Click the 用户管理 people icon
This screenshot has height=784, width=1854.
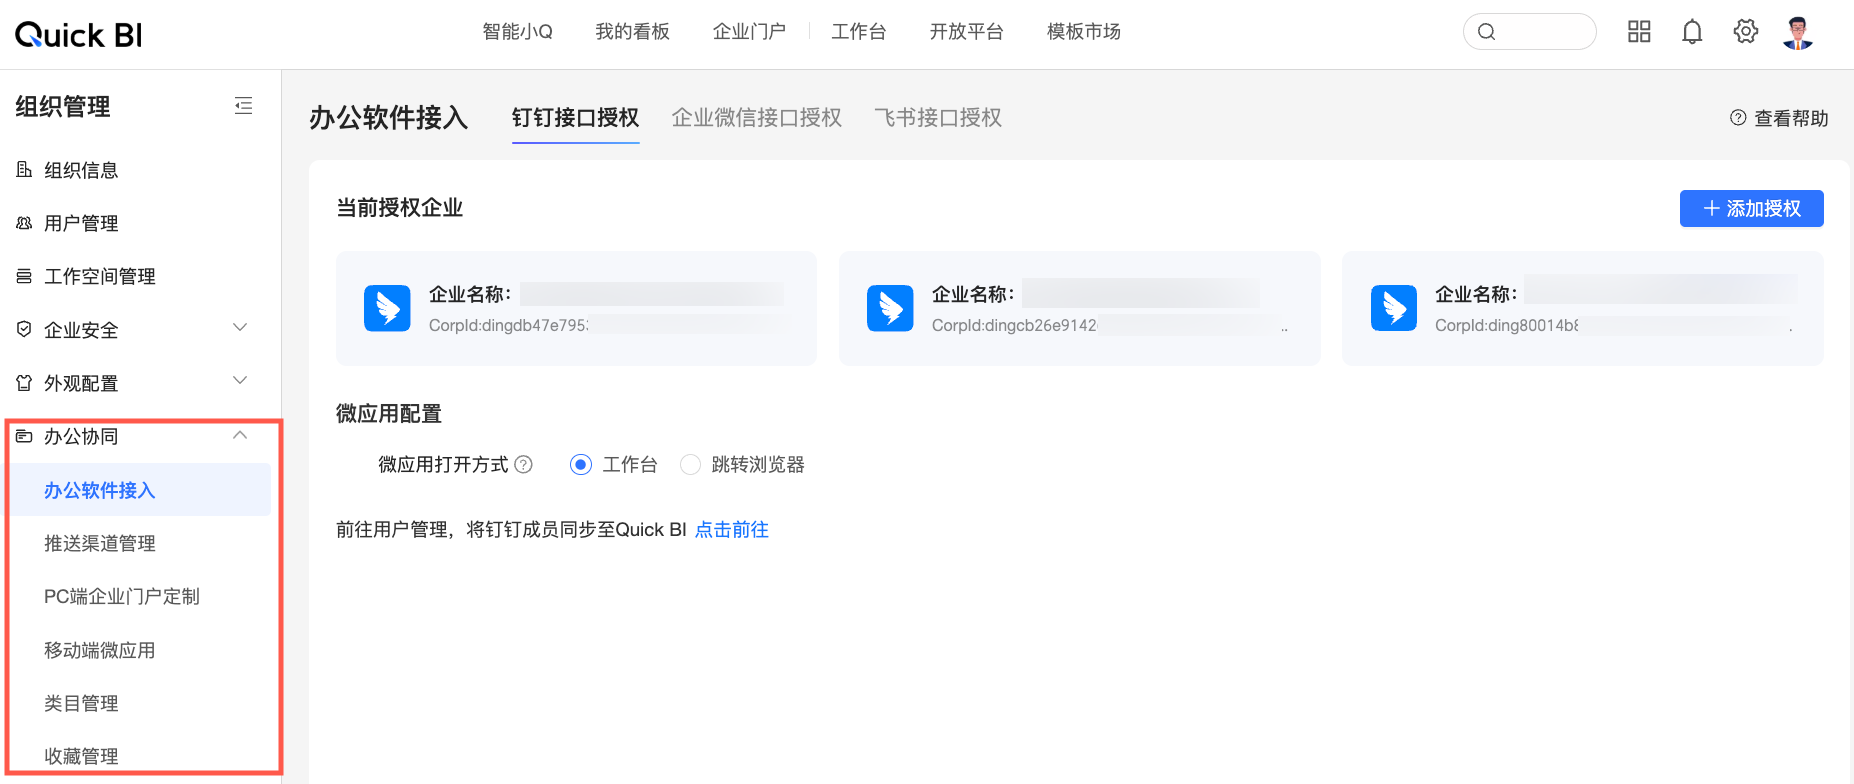pyautogui.click(x=24, y=223)
